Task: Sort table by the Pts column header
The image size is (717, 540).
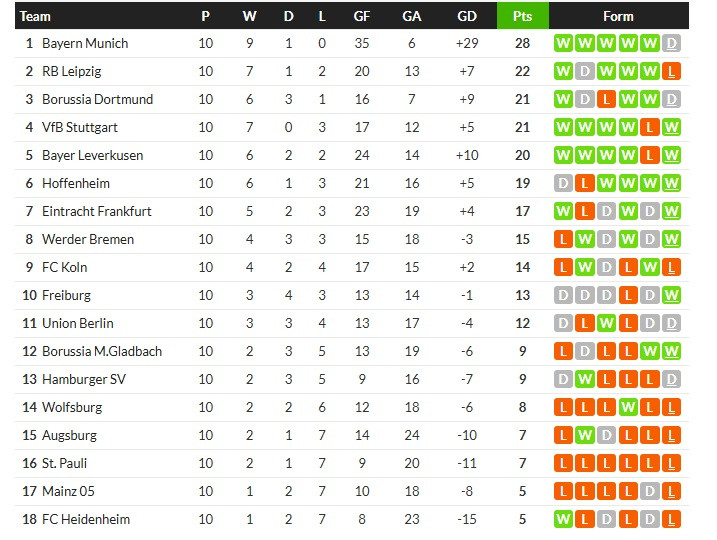Action: click(x=522, y=16)
